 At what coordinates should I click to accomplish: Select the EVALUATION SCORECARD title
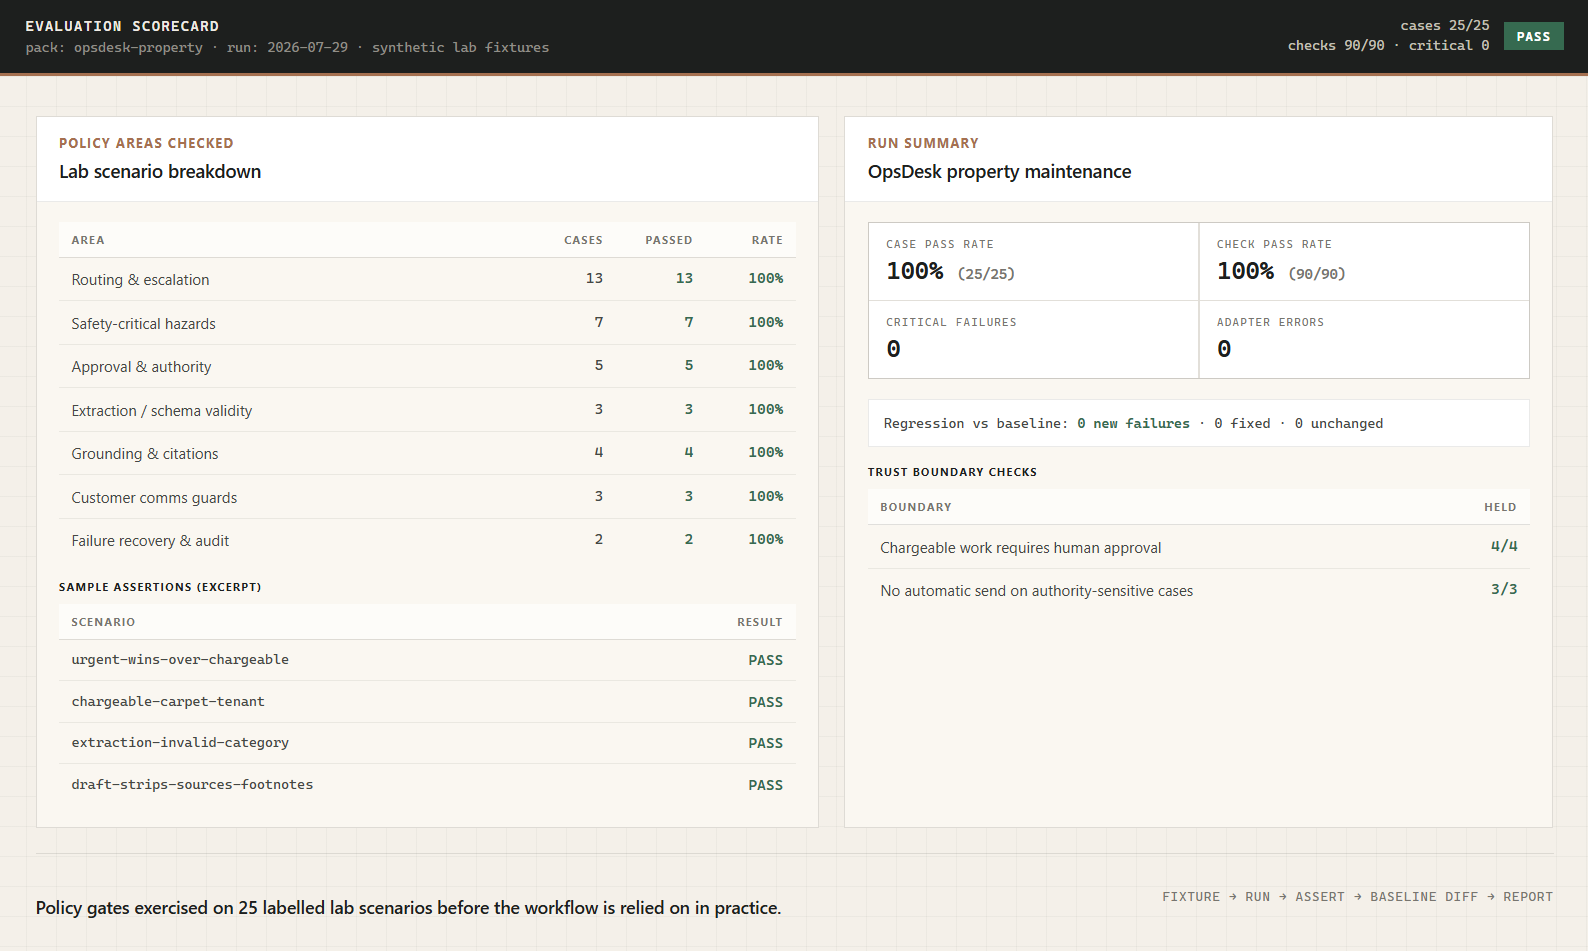(x=122, y=26)
